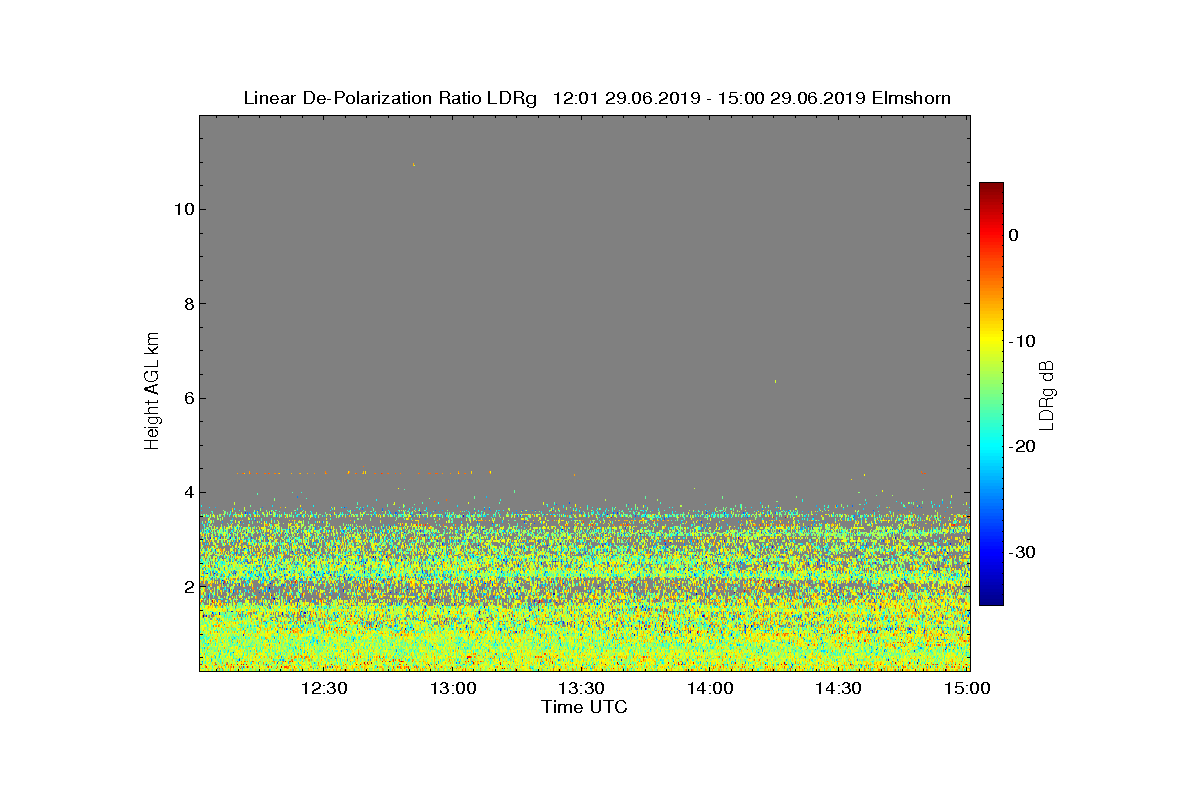The height and width of the screenshot is (800, 1200).
Task: Click the 13:30 time tick label
Action: (581, 688)
